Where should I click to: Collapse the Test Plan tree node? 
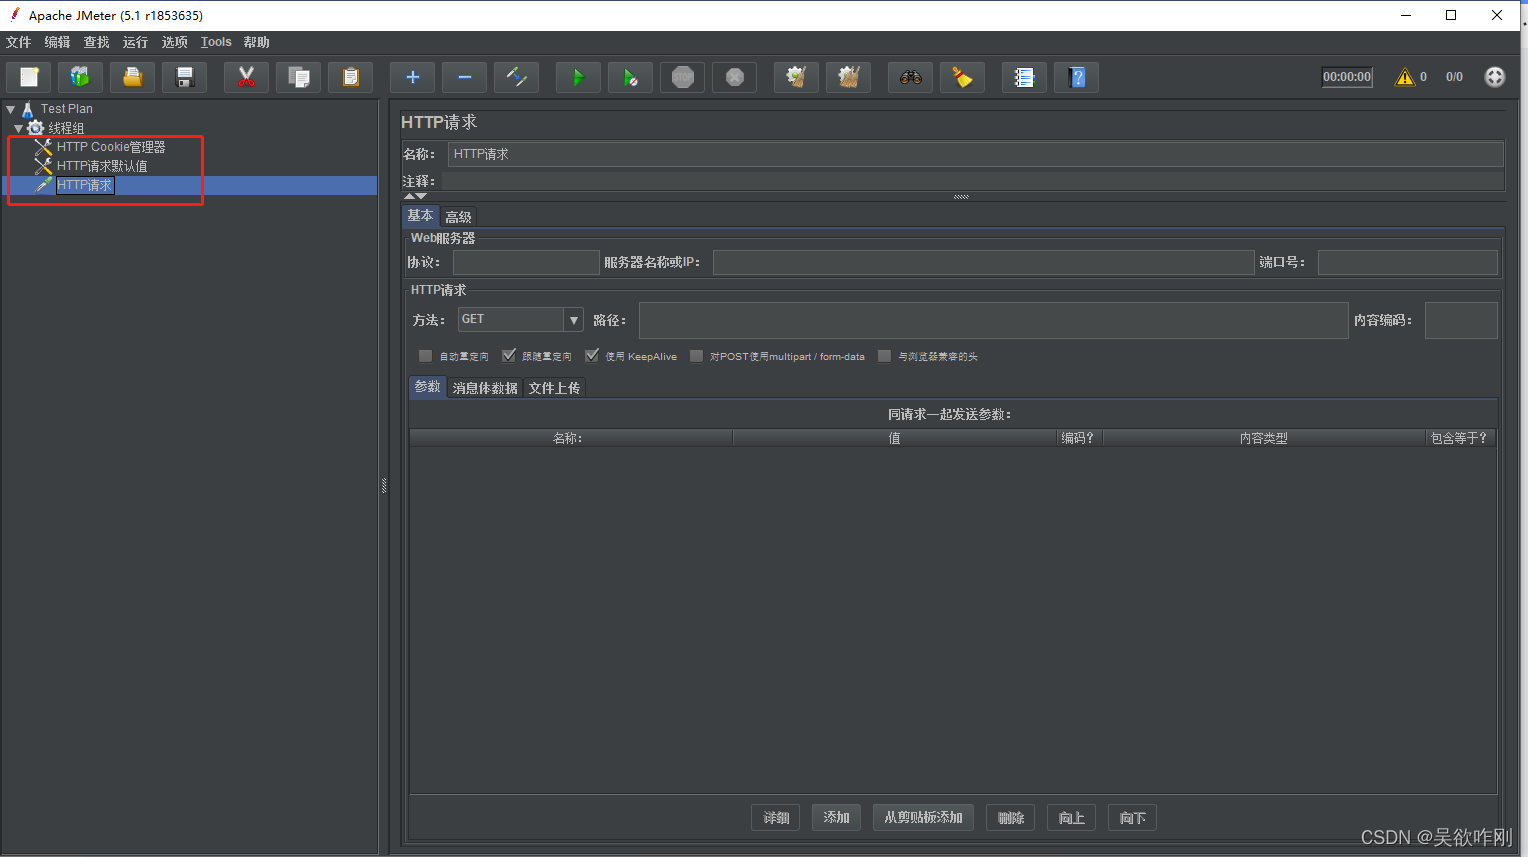pos(11,109)
